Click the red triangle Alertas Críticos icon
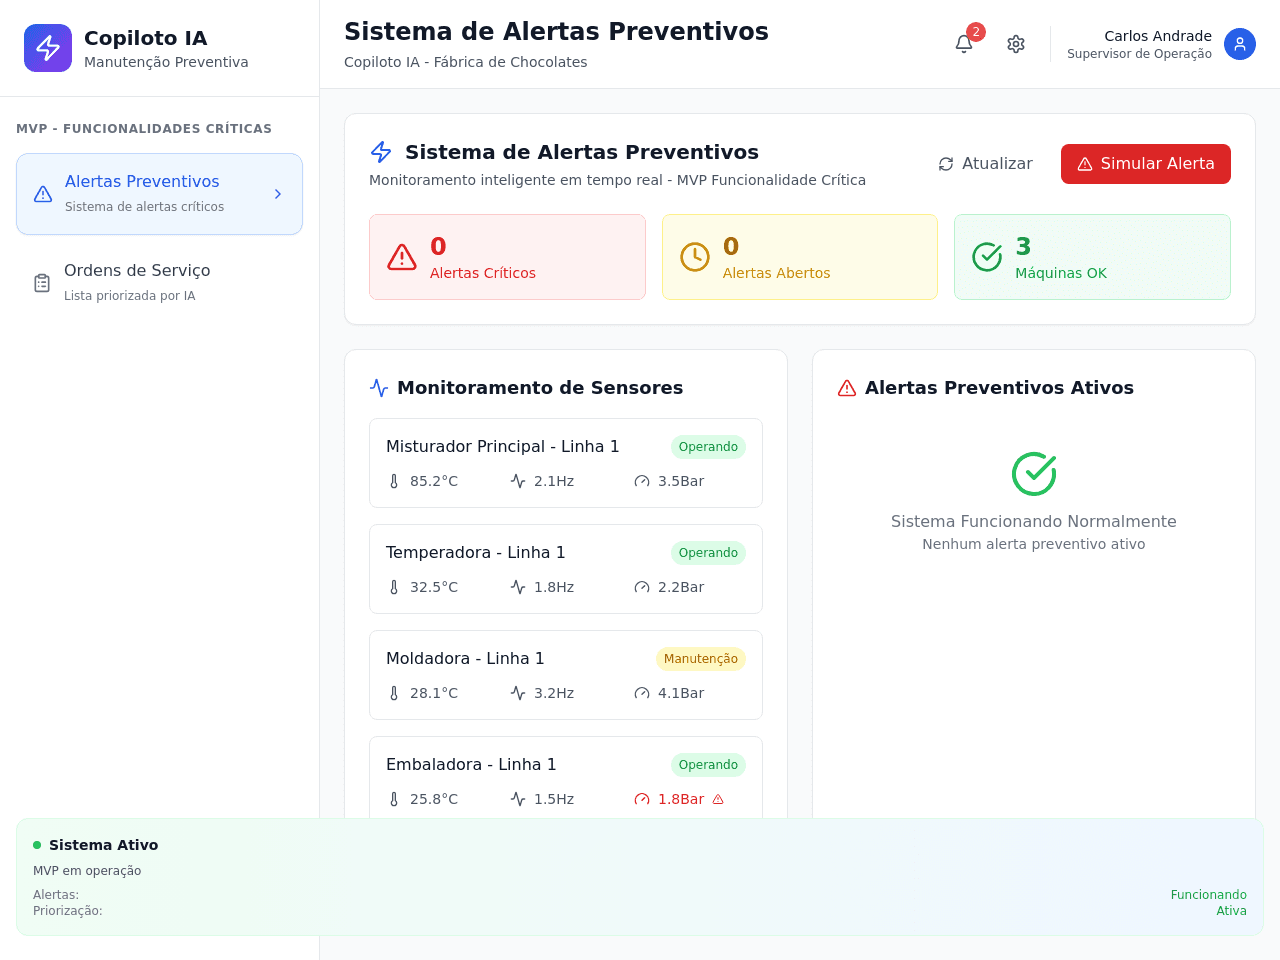 point(402,257)
